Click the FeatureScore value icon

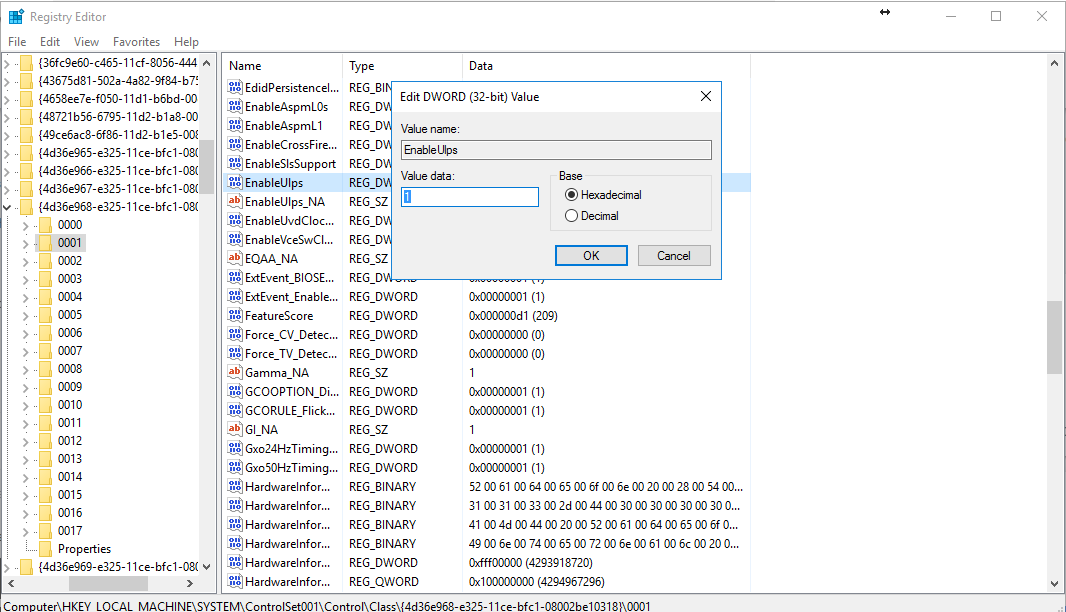click(235, 316)
